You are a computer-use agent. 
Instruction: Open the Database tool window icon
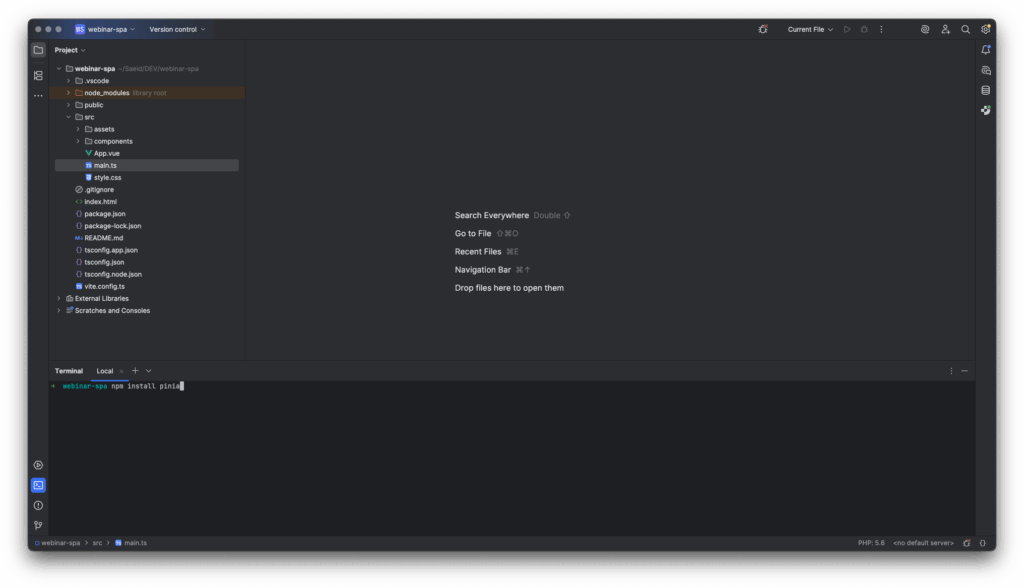[x=986, y=90]
